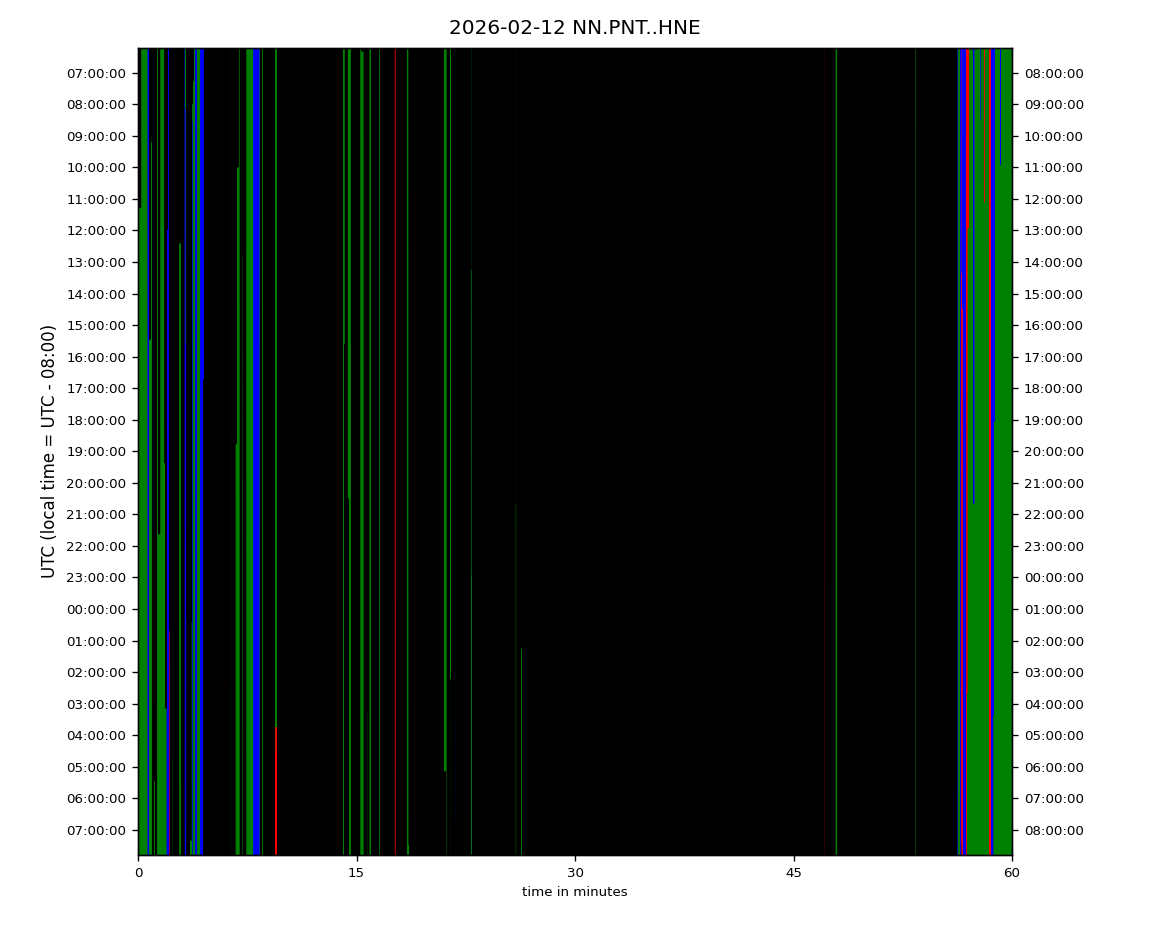This screenshot has height=950, width=1150.
Task: Pick the "00:00:00" label on the UTC axis
Action: 97,609
